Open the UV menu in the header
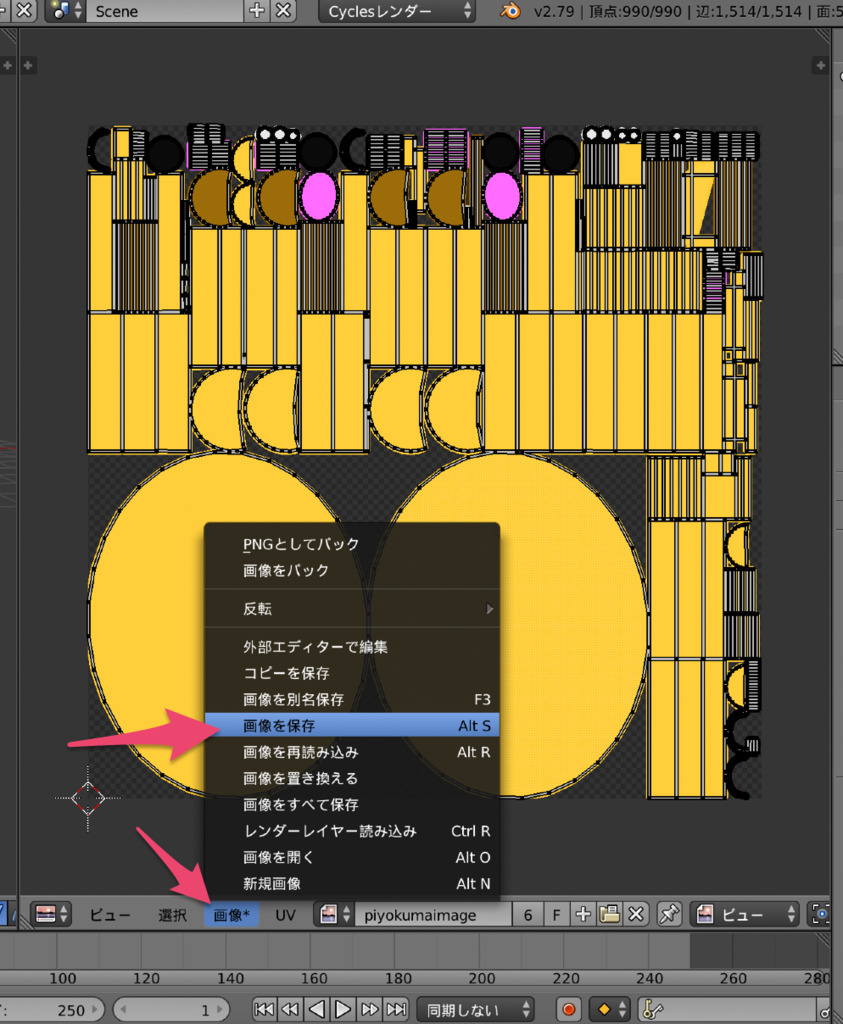Screen dimensions: 843x1024 tap(286, 914)
